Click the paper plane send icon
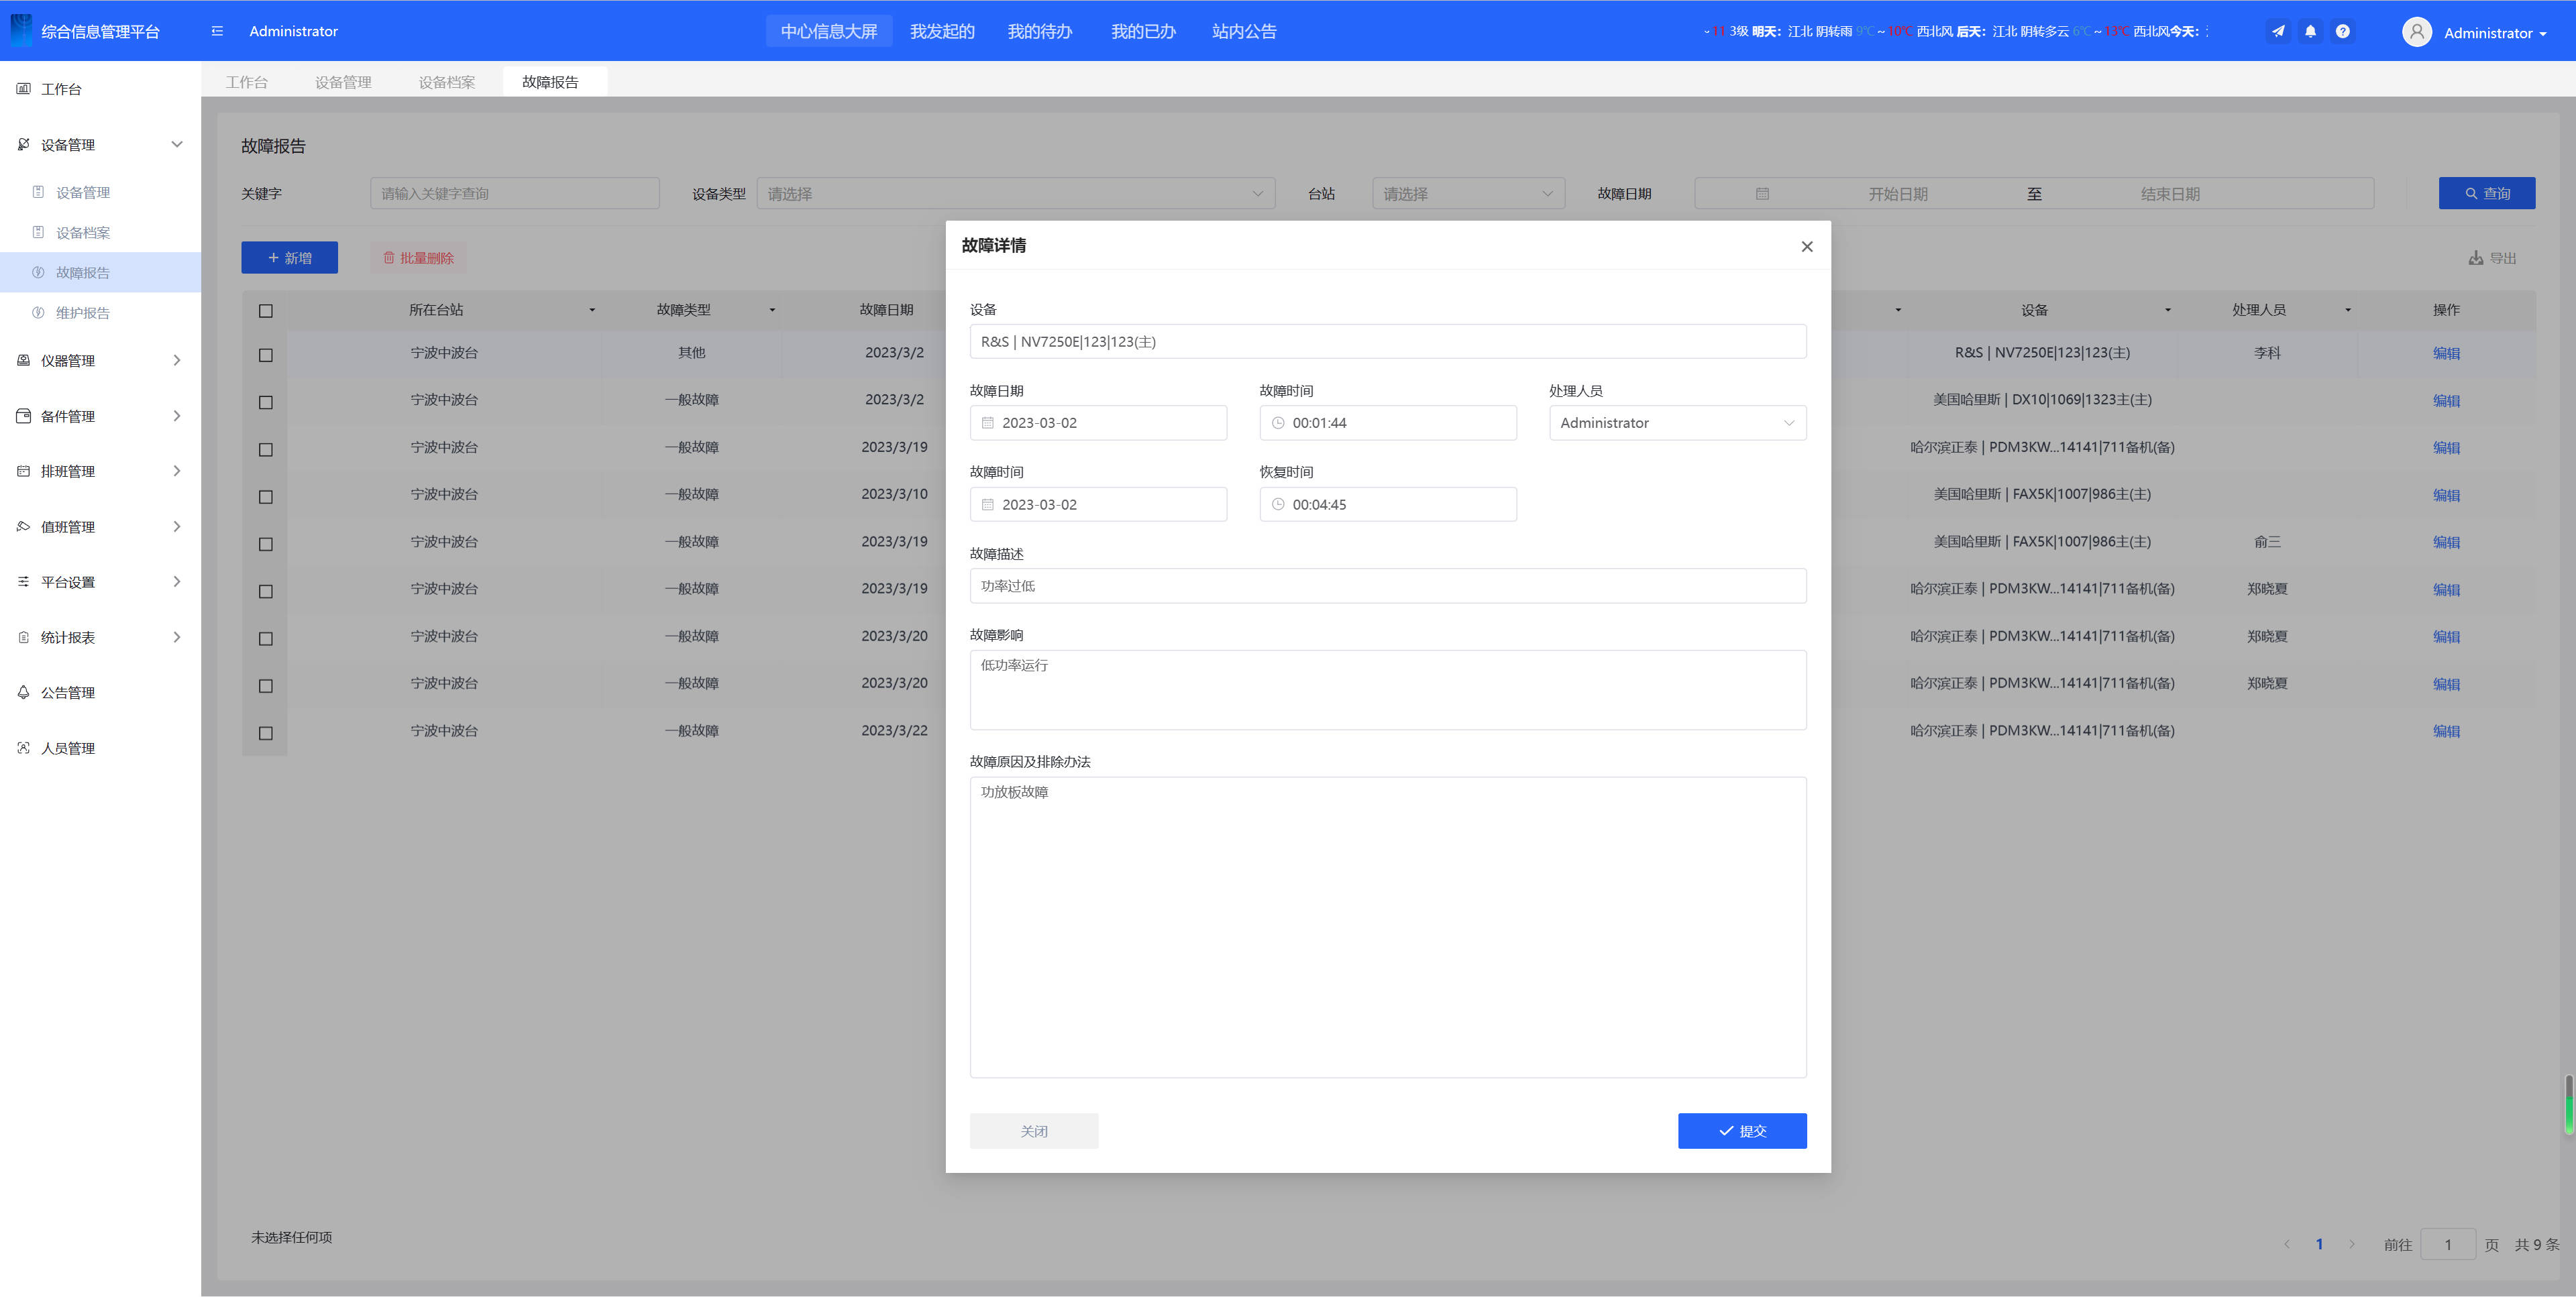This screenshot has height=1297, width=2576. tap(2278, 31)
